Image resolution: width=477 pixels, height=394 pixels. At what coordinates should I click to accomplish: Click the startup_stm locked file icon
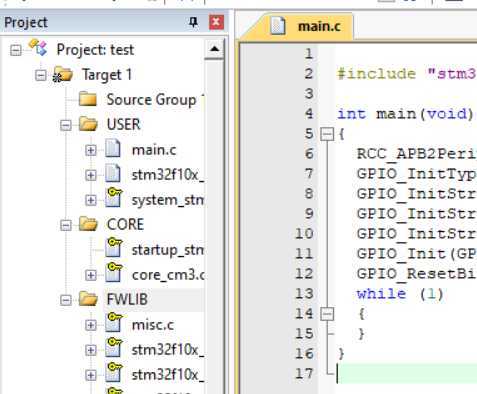pyautogui.click(x=114, y=247)
